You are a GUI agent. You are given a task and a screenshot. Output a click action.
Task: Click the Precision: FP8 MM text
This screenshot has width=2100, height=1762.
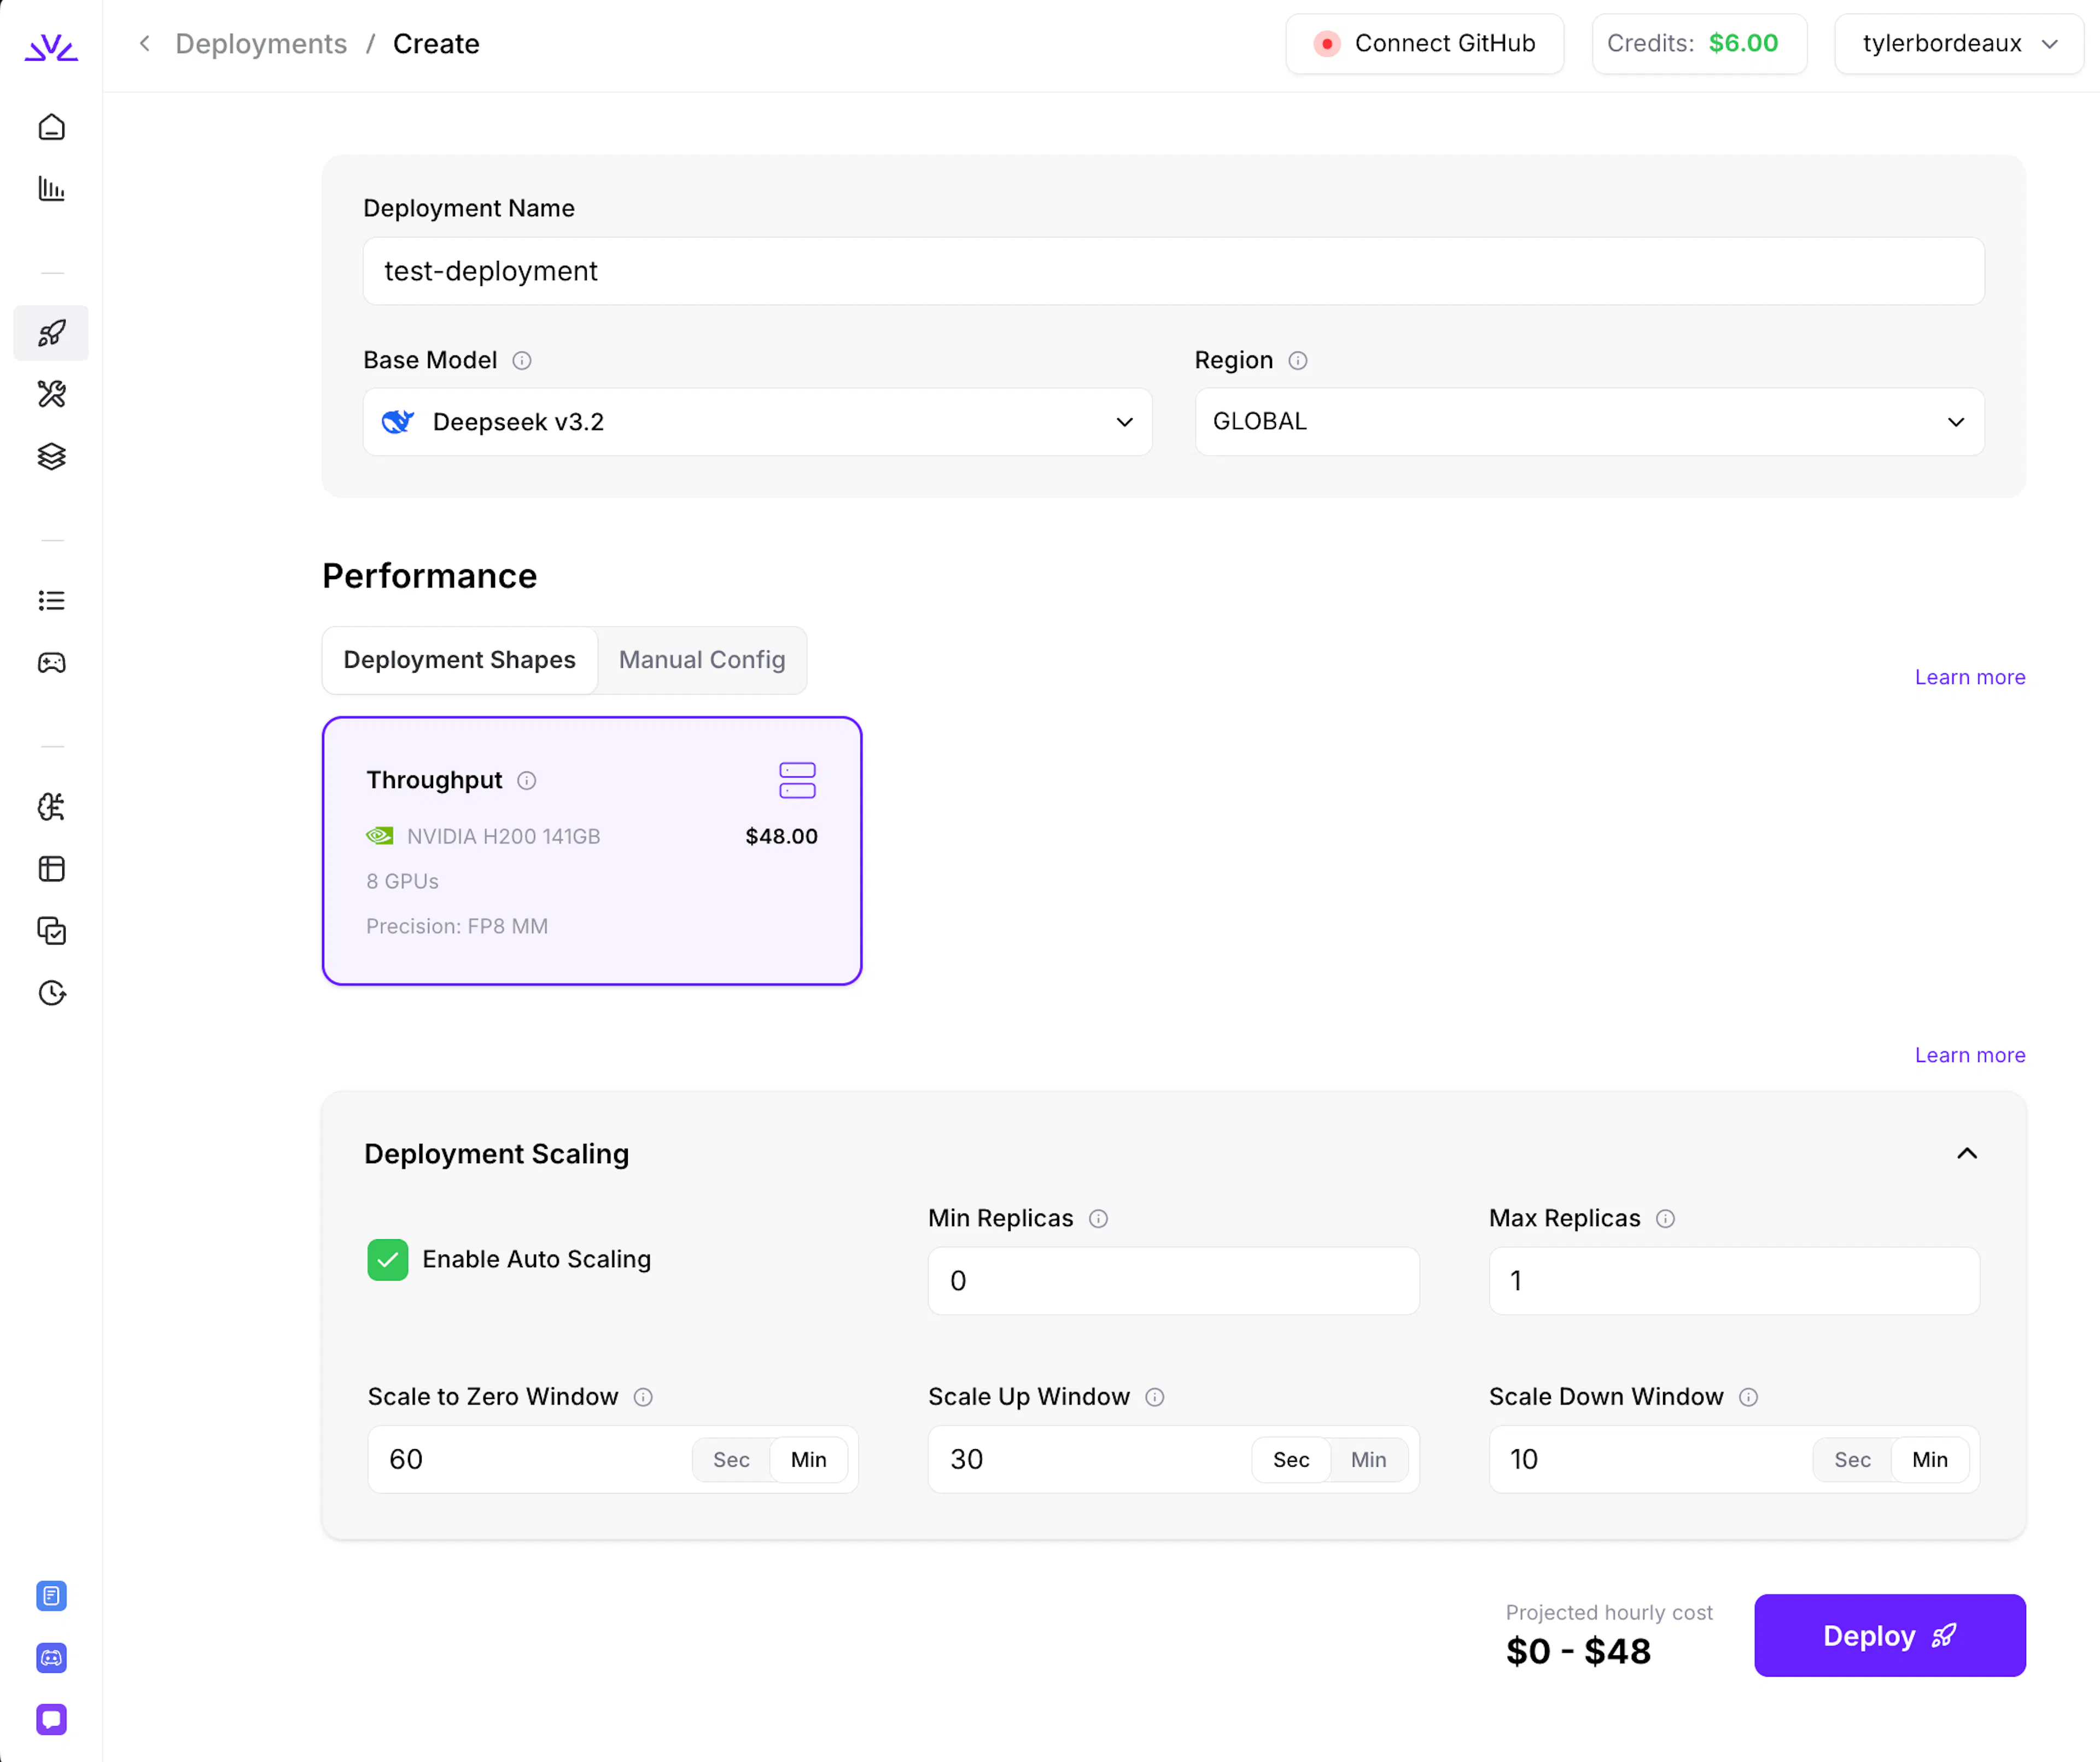pos(457,926)
